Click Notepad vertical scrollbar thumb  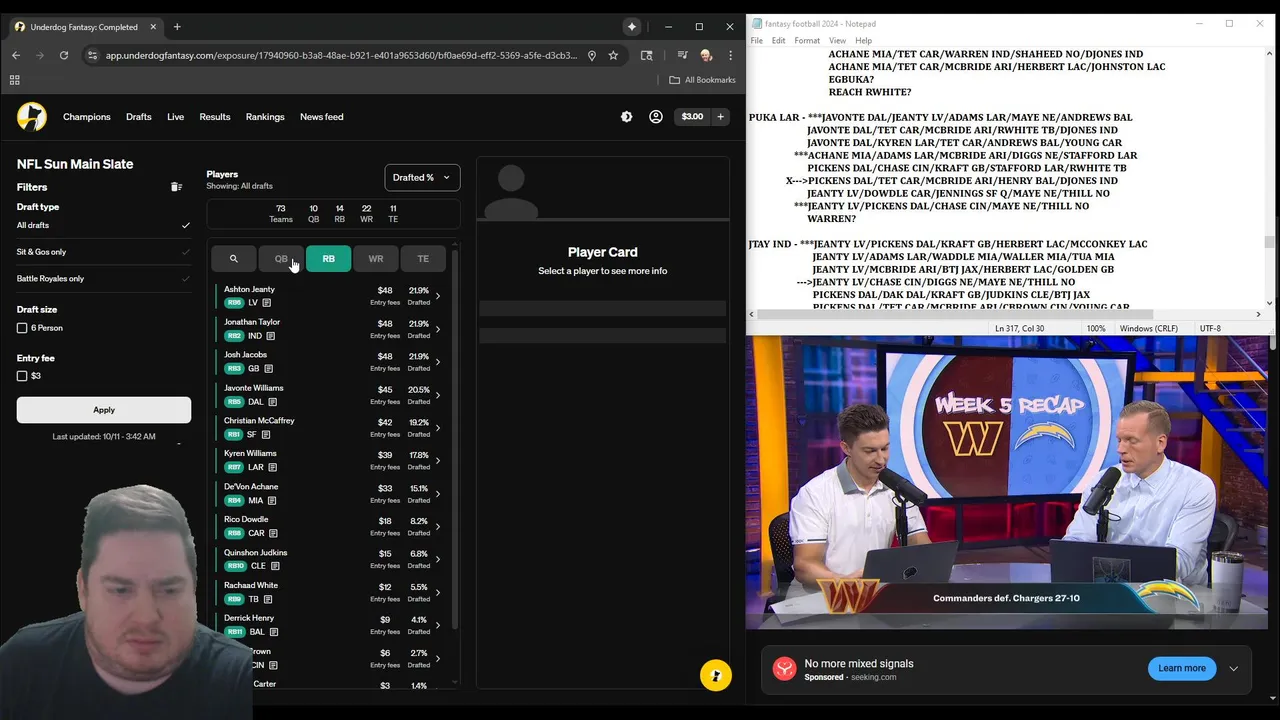pyautogui.click(x=1270, y=242)
